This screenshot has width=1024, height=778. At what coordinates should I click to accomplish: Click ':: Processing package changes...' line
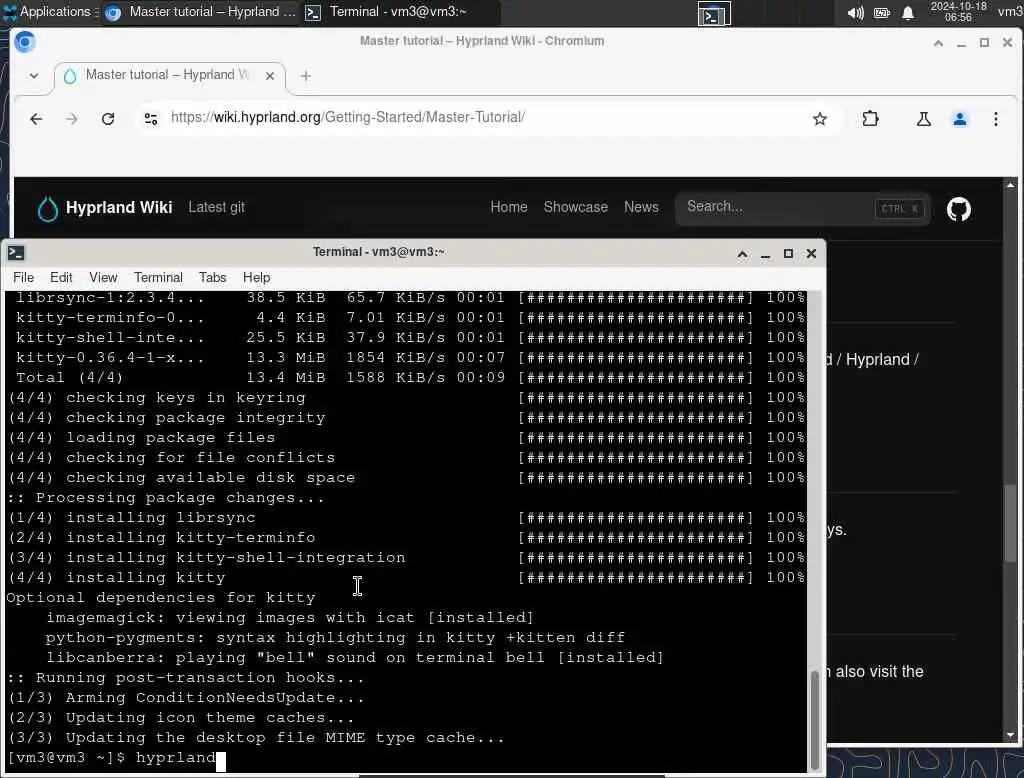coord(166,498)
